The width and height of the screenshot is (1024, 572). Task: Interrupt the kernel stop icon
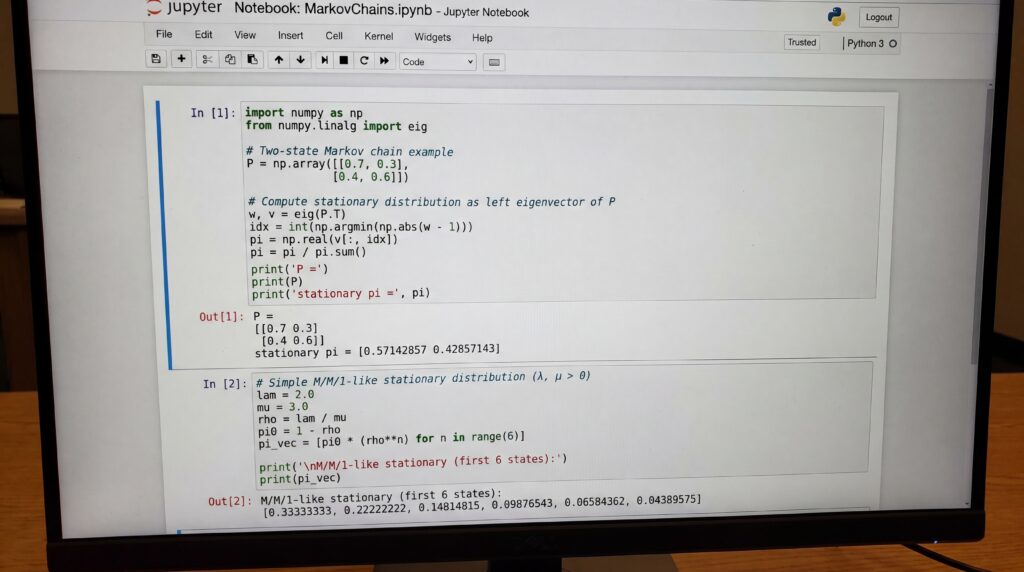tap(344, 60)
